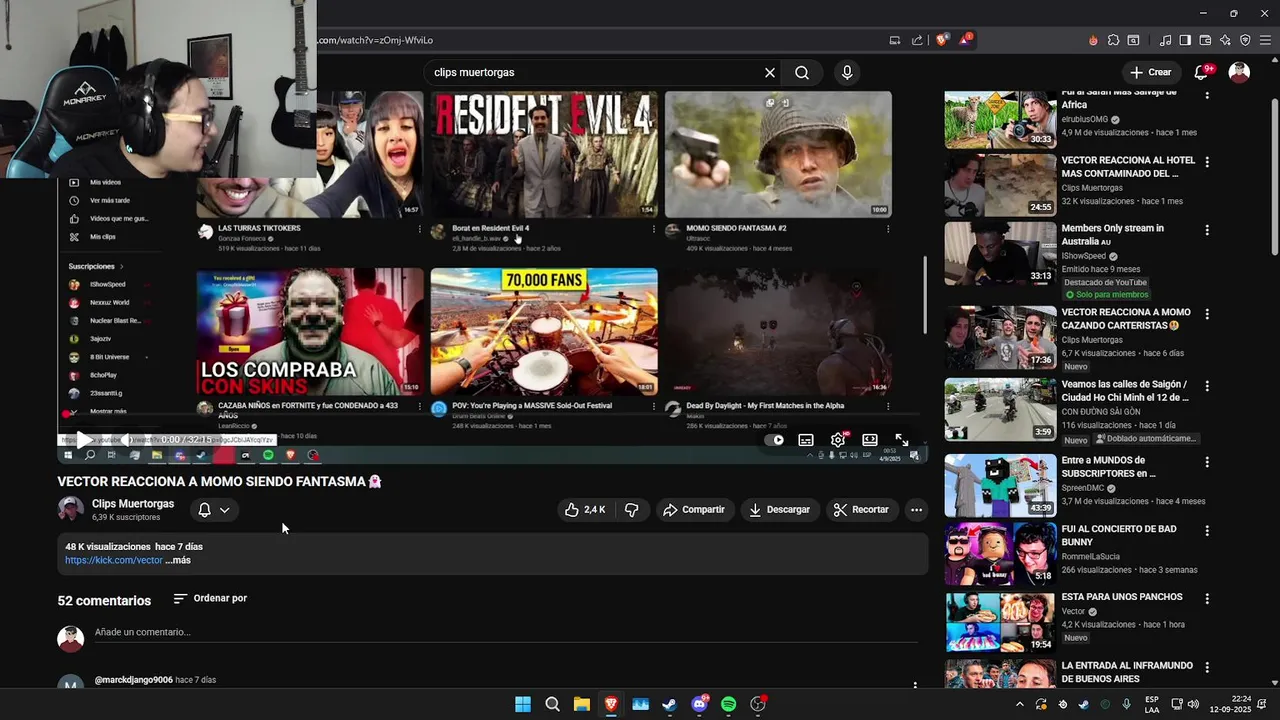Screen dimensions: 1280x720
Task: Start voice search with the microphone icon
Action: 847,73
